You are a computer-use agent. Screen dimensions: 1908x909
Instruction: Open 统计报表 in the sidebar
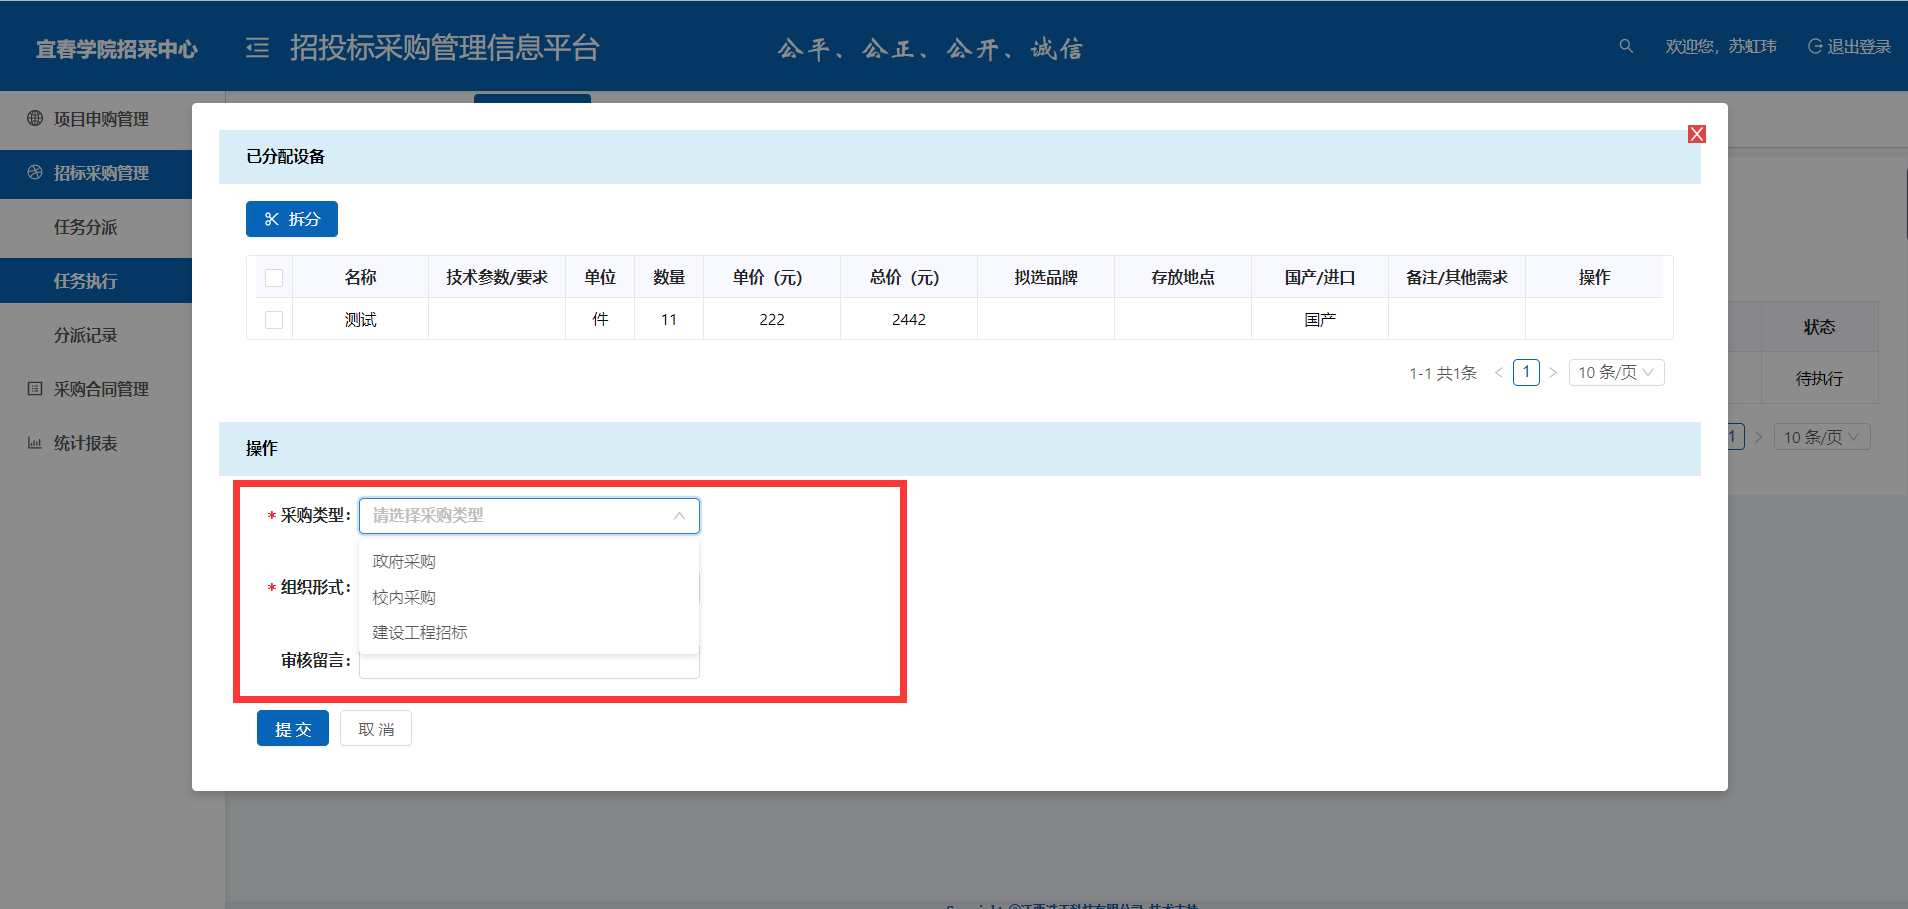pos(85,443)
